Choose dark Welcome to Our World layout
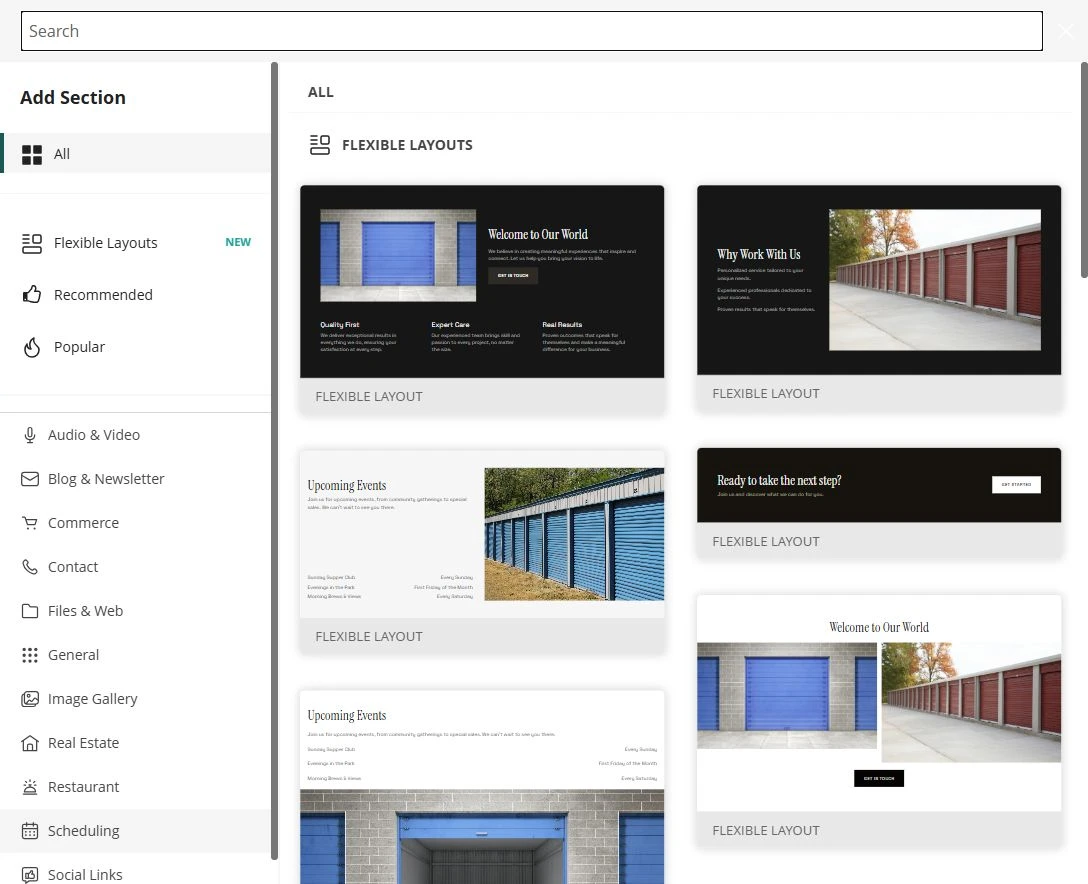 [482, 282]
